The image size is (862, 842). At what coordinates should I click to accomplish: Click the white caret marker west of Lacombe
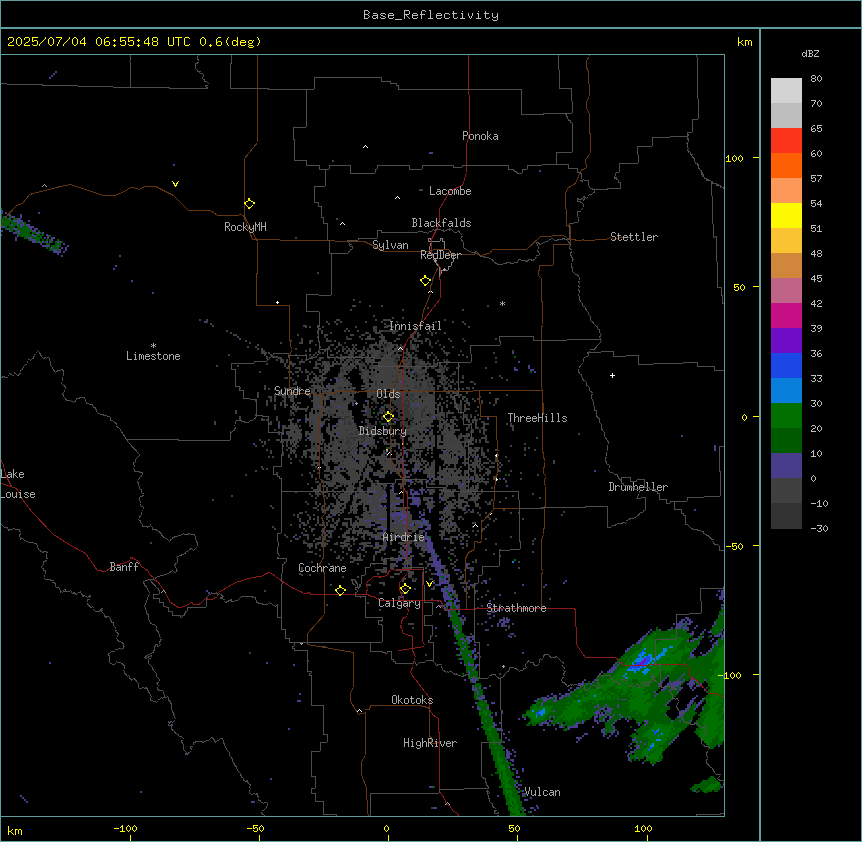[397, 197]
